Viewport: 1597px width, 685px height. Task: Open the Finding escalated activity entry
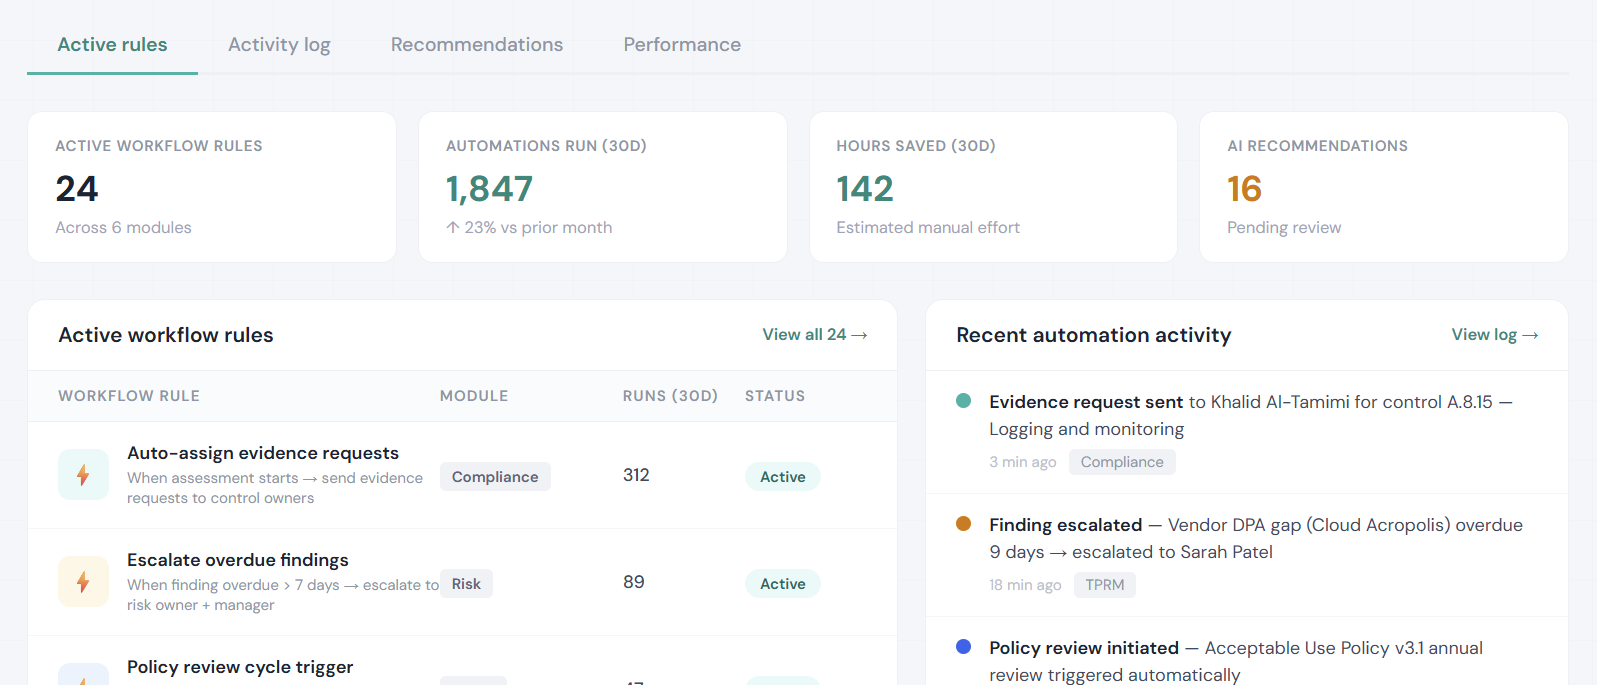click(x=1247, y=555)
